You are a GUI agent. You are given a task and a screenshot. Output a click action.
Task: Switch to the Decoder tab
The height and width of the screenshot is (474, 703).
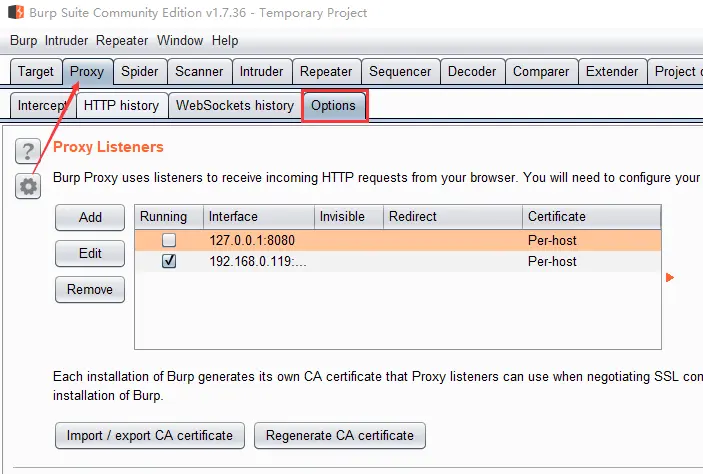pyautogui.click(x=471, y=72)
